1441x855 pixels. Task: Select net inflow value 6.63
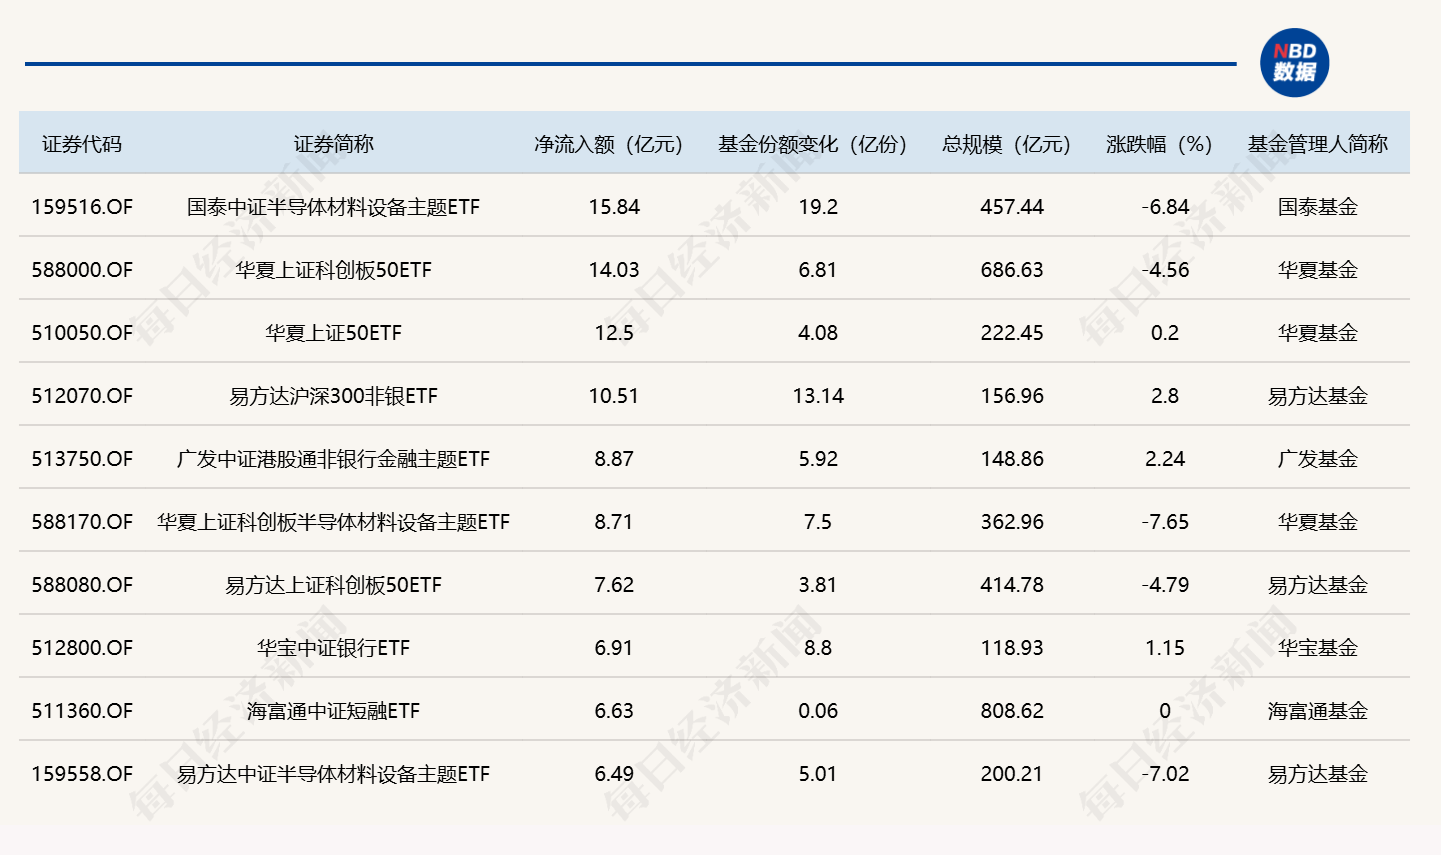[x=614, y=711]
